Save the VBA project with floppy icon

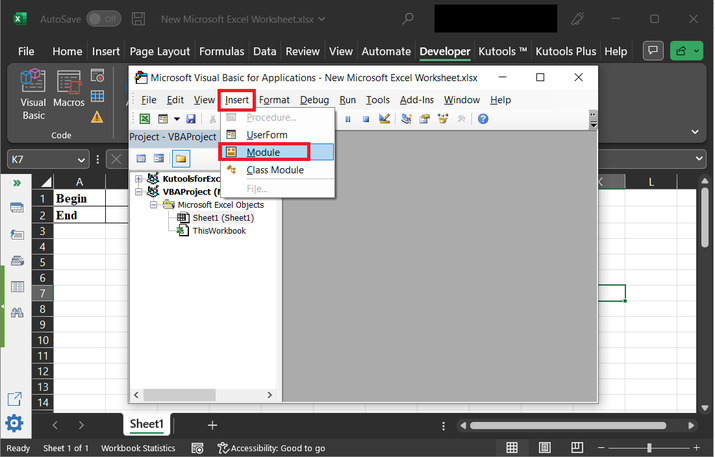tap(191, 119)
